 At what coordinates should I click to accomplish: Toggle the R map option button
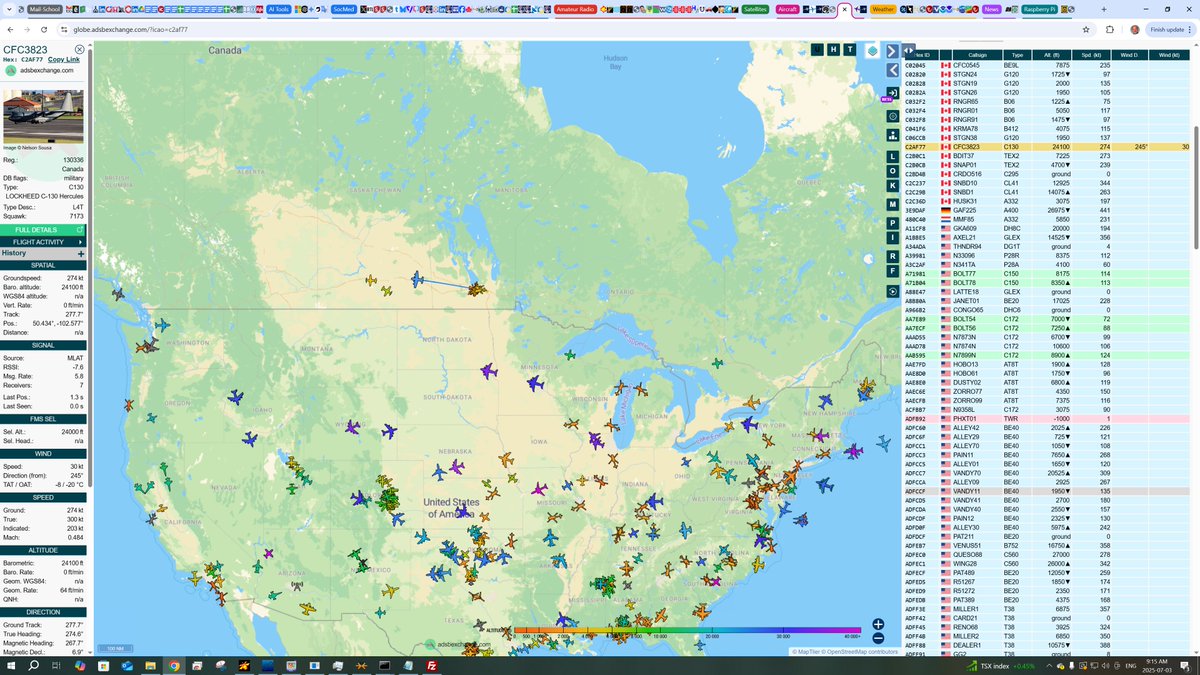(x=893, y=256)
